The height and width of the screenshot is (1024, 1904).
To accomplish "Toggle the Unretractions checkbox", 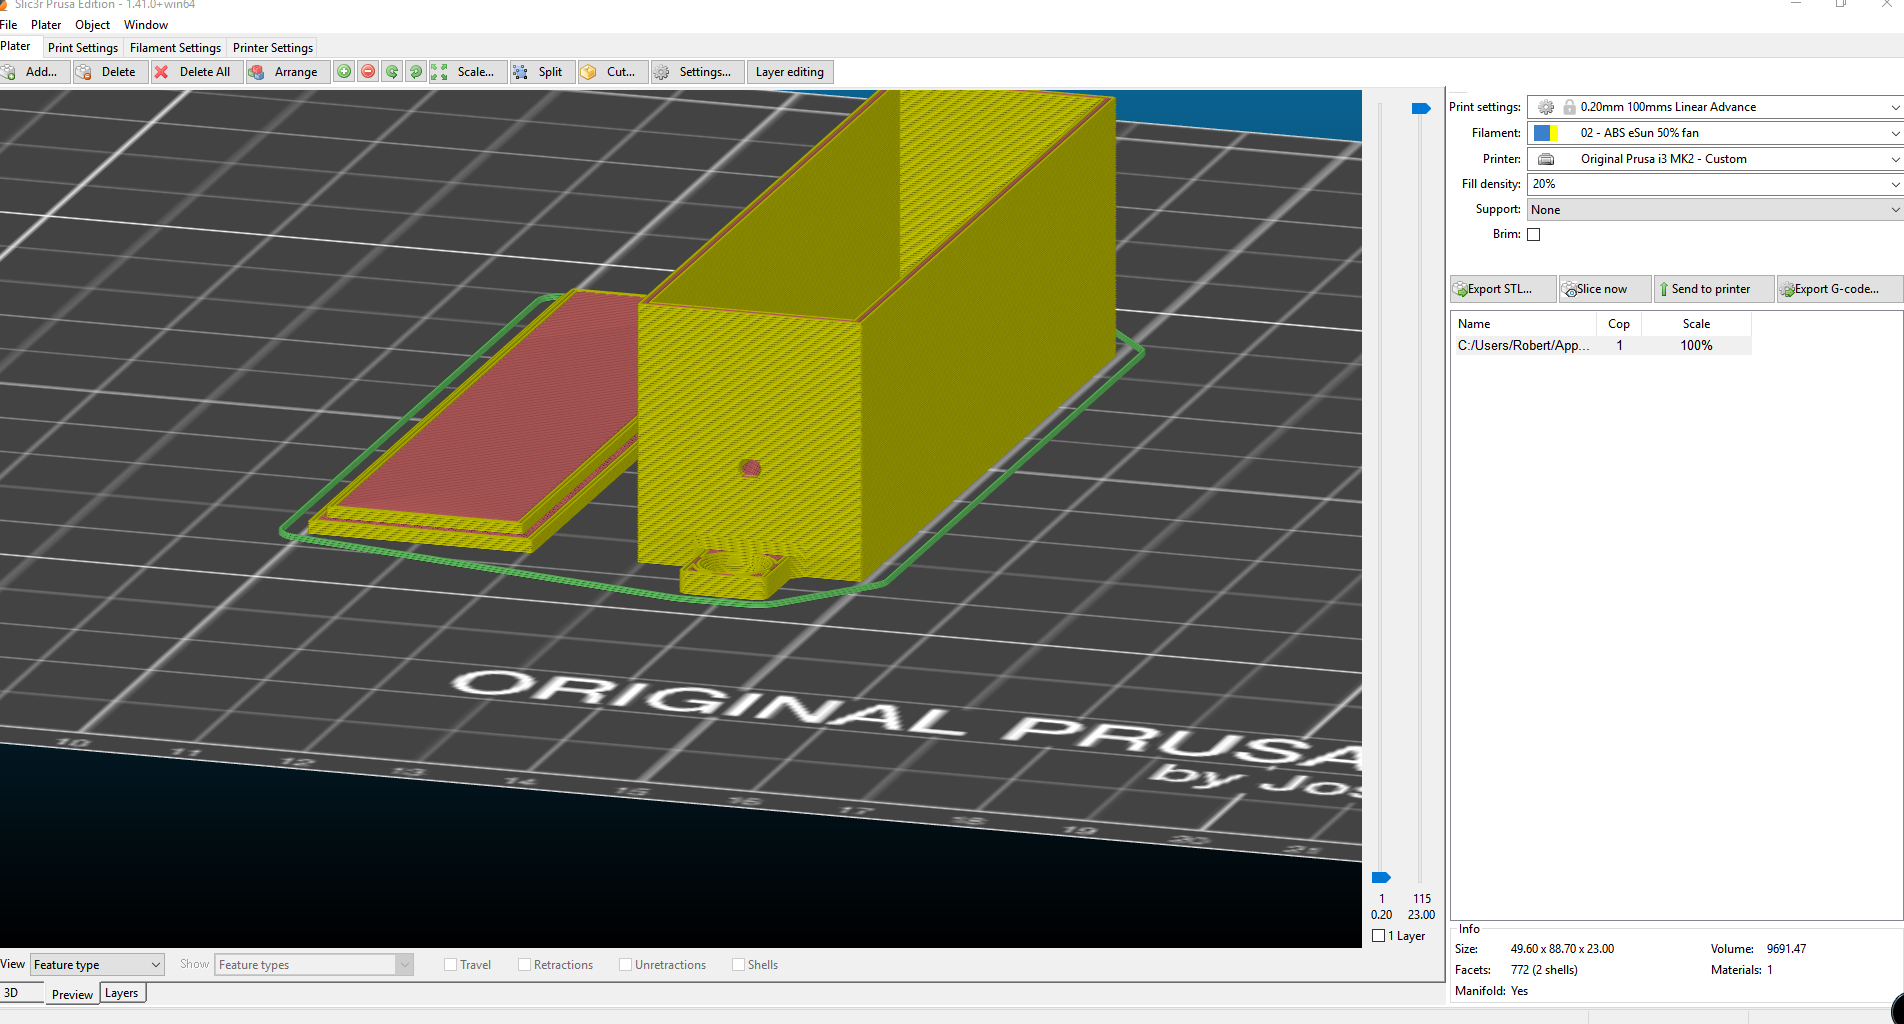I will click(626, 965).
